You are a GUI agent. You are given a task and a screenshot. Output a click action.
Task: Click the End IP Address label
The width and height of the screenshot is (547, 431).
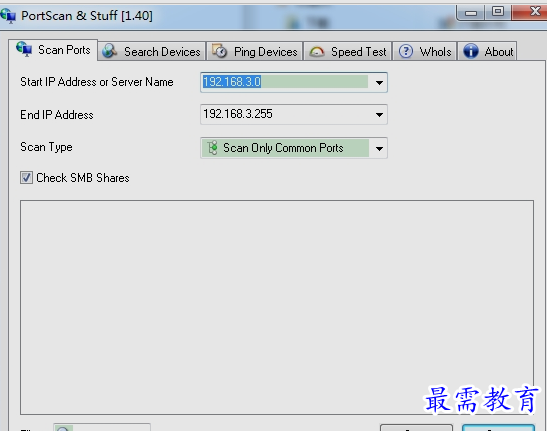click(x=57, y=115)
